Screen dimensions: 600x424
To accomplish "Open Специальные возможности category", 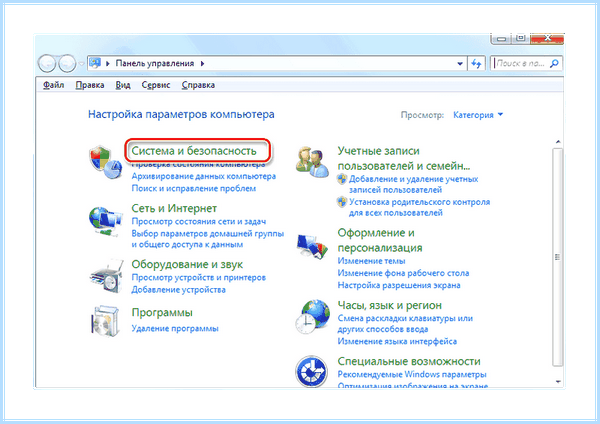I will (409, 361).
